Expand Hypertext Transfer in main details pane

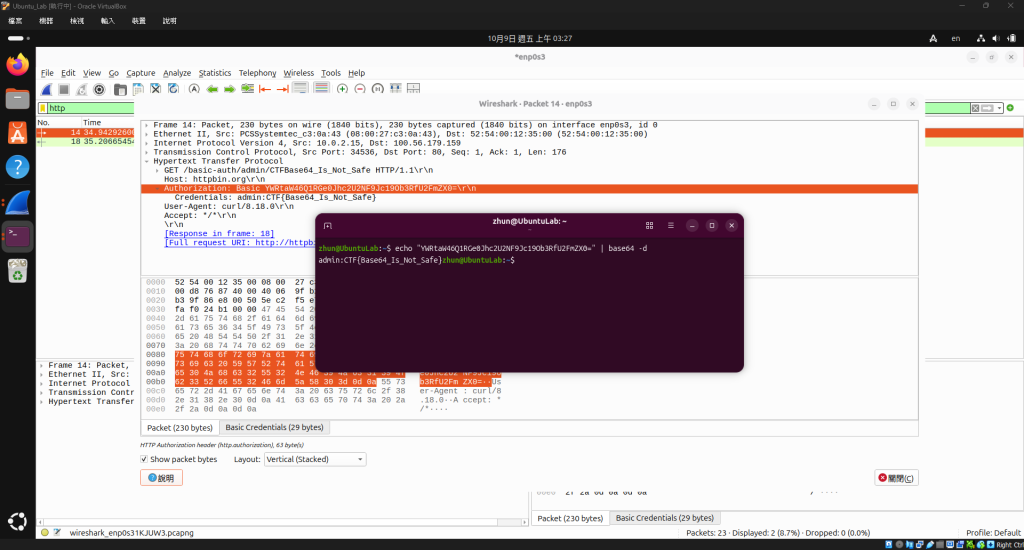click(42, 402)
